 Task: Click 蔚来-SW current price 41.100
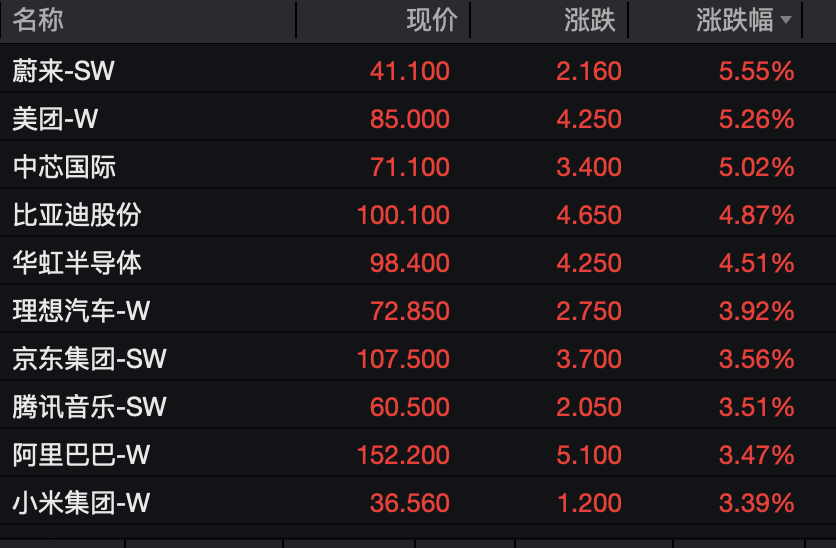pyautogui.click(x=410, y=71)
